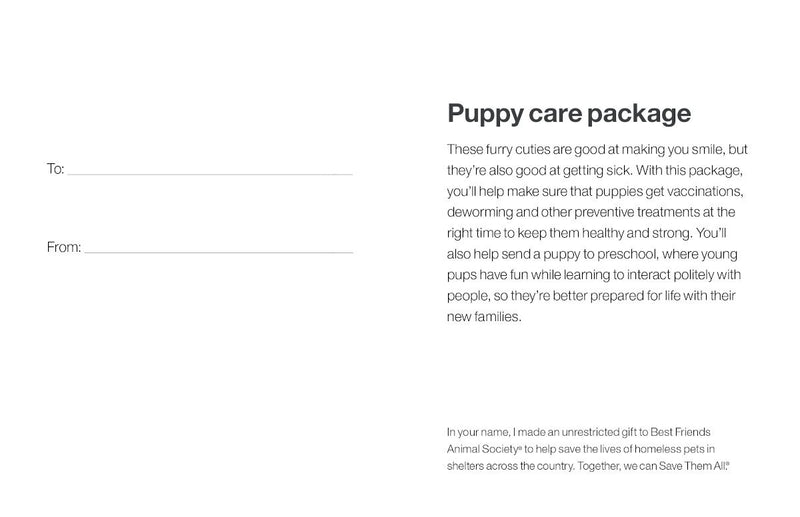
Task: Click the "From:" label text
Action: (64, 247)
